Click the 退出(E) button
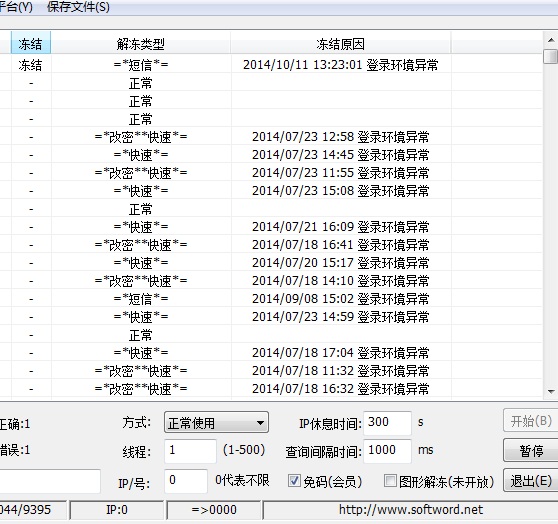The image size is (558, 524). pyautogui.click(x=531, y=481)
